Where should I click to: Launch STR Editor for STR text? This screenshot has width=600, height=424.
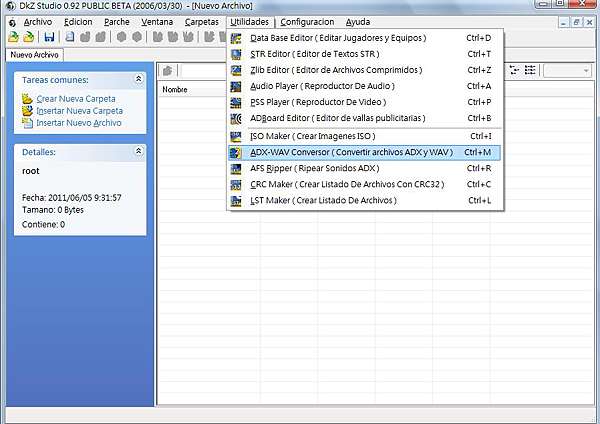coord(365,54)
